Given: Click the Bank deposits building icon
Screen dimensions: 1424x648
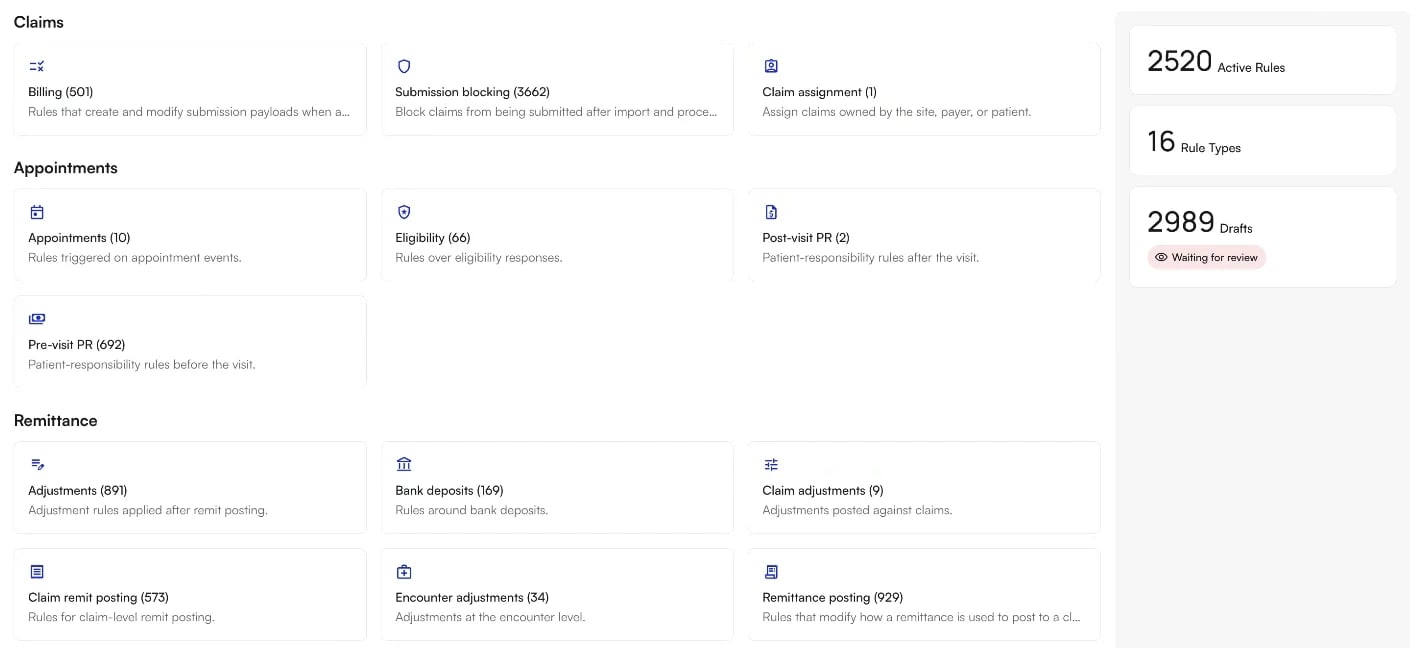Looking at the screenshot, I should coord(404,465).
